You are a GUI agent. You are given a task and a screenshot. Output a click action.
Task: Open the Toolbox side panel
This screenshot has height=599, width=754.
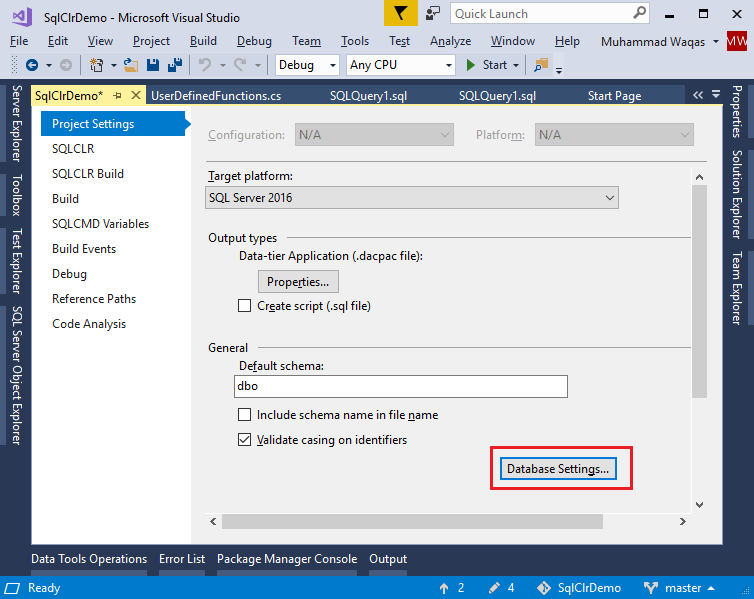pyautogui.click(x=17, y=195)
